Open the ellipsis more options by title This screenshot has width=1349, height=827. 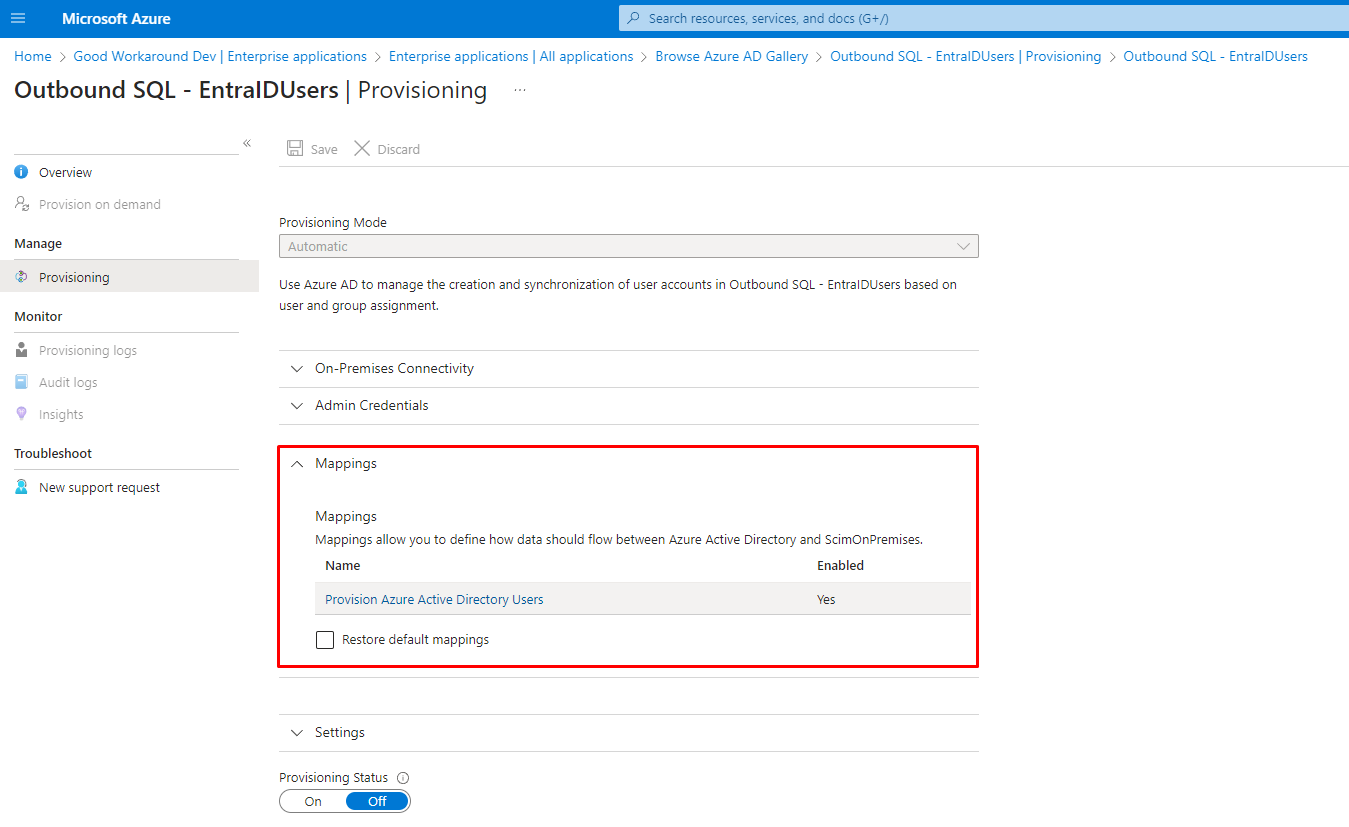click(x=519, y=90)
